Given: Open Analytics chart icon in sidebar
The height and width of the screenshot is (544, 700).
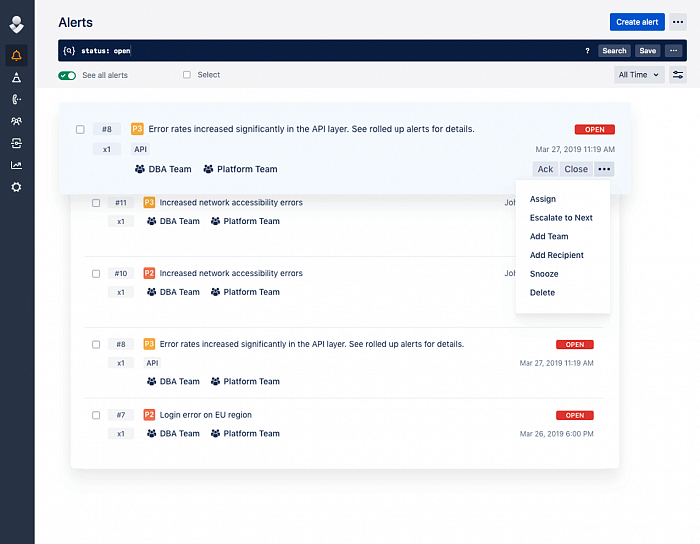Looking at the screenshot, I should (x=16, y=165).
